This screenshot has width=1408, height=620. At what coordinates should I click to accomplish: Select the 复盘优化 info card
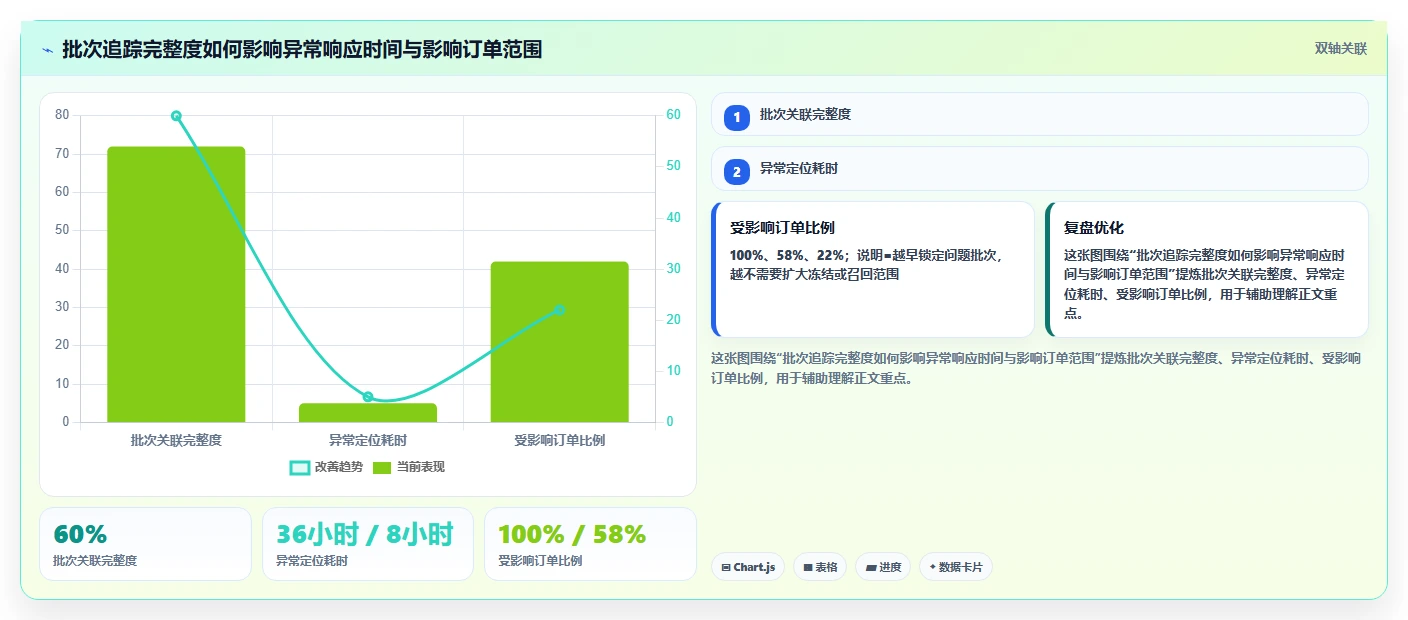click(1206, 270)
